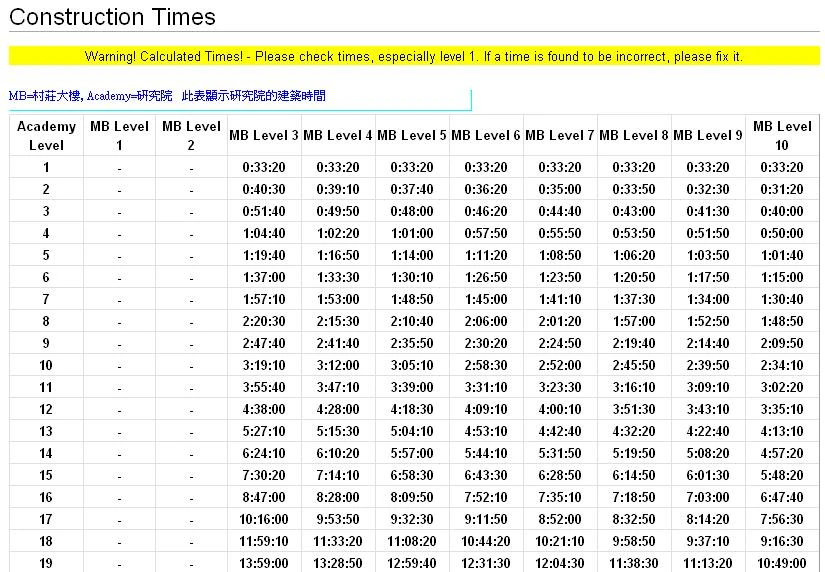
Task: Click the "0:50:00" cell in row 4
Action: 782,233
